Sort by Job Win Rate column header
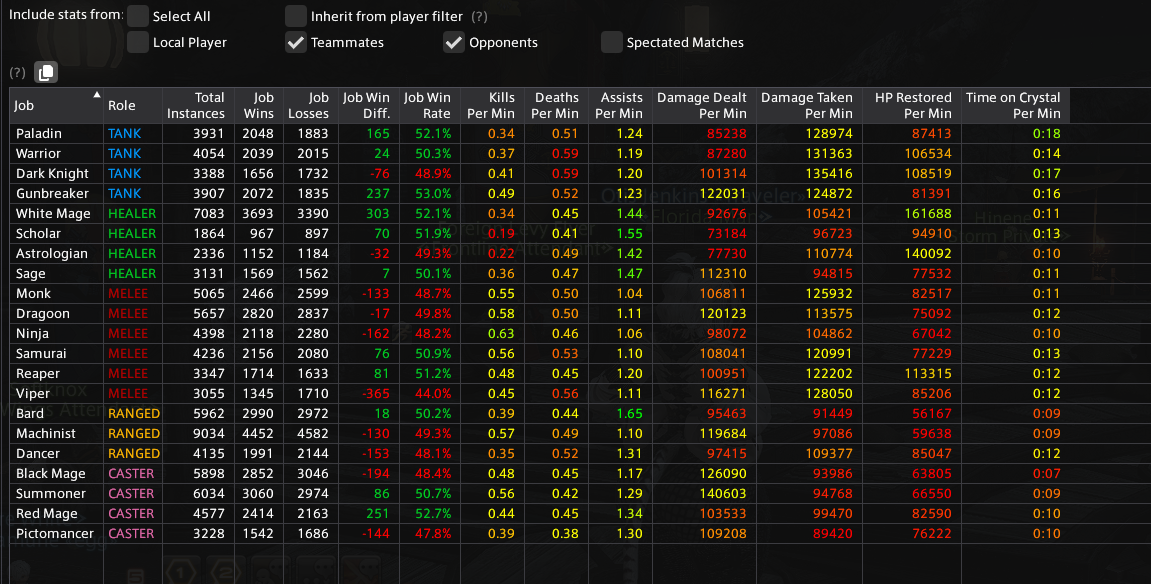This screenshot has width=1151, height=584. tap(429, 106)
